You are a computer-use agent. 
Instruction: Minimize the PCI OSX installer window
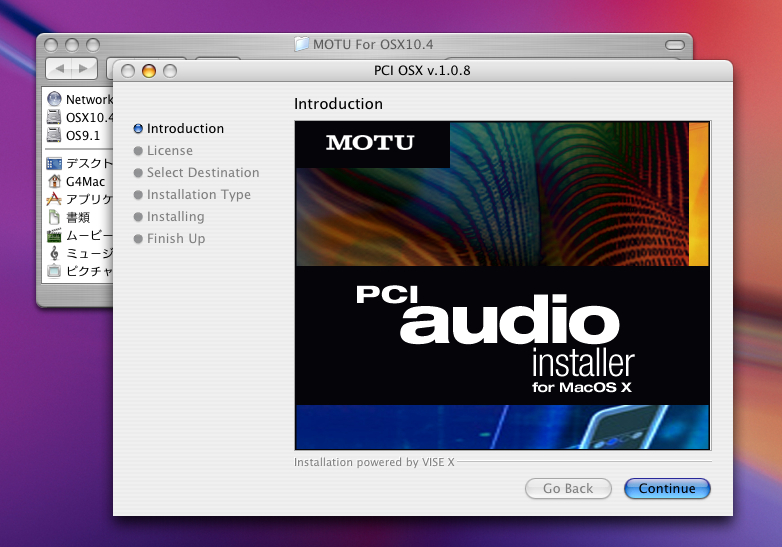(x=149, y=71)
